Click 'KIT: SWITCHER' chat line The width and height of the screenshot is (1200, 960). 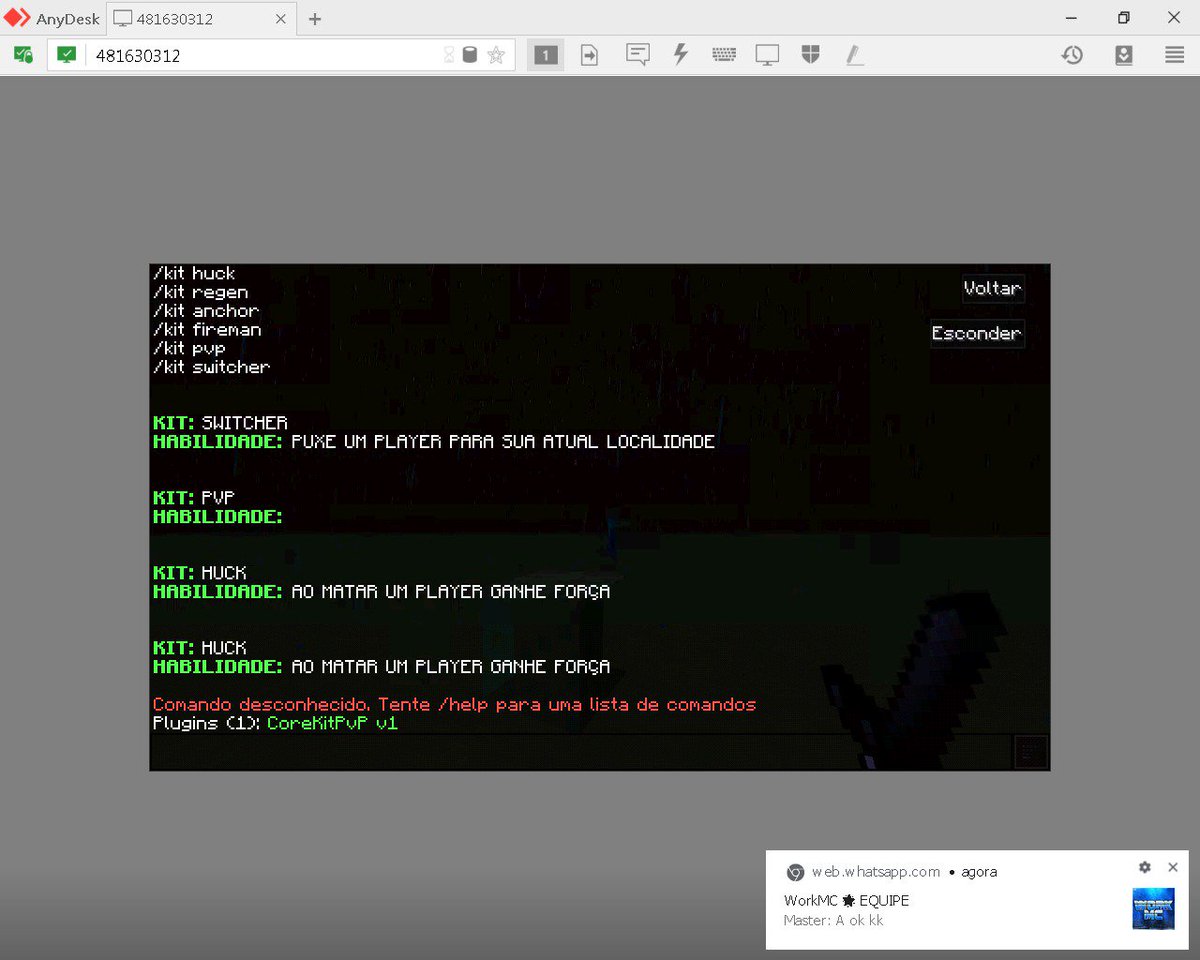[220, 423]
